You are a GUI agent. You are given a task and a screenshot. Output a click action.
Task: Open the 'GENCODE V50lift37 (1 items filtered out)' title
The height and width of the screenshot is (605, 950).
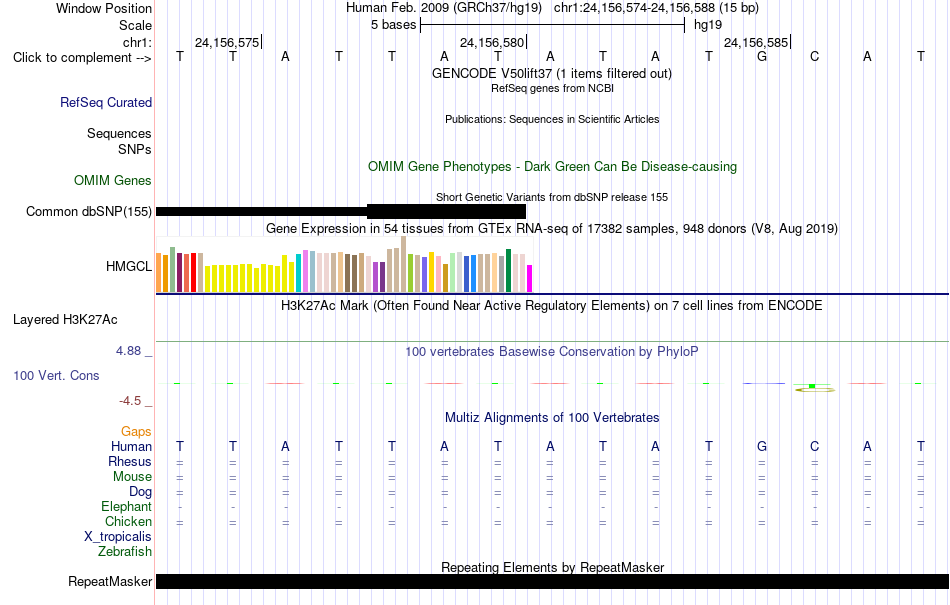pyautogui.click(x=552, y=73)
